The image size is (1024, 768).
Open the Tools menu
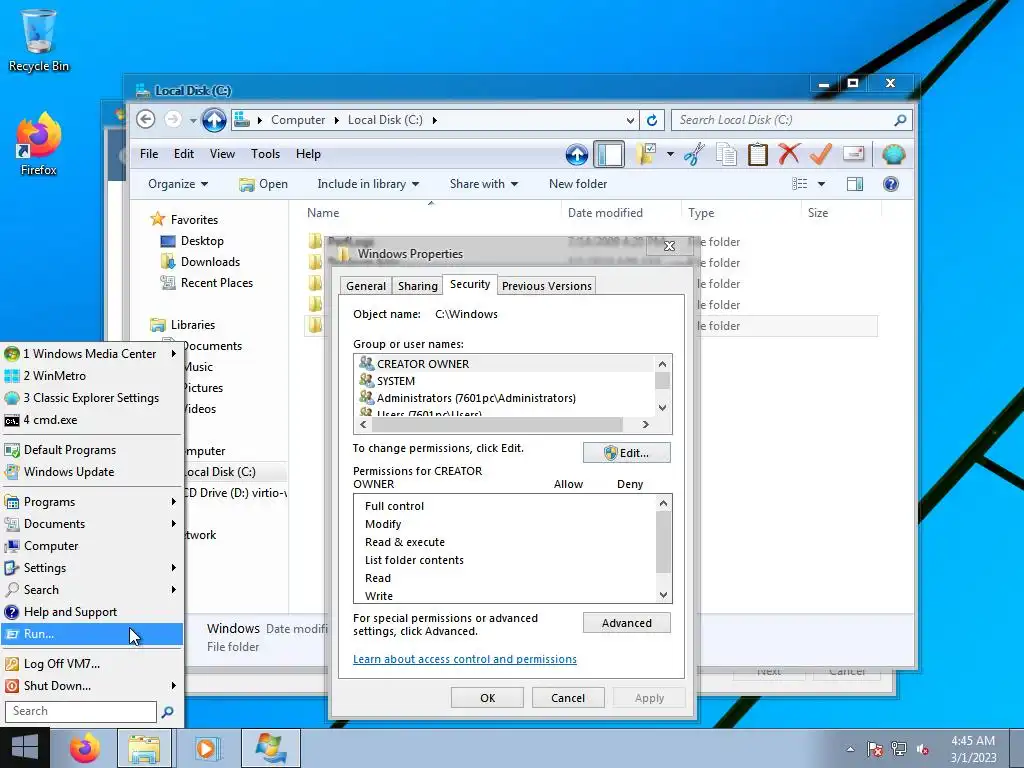point(265,154)
